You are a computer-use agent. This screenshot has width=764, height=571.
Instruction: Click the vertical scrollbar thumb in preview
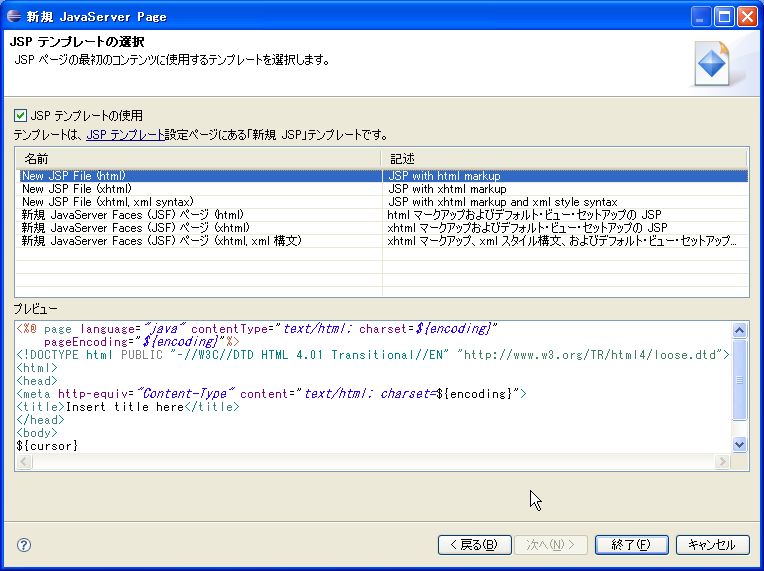point(739,379)
